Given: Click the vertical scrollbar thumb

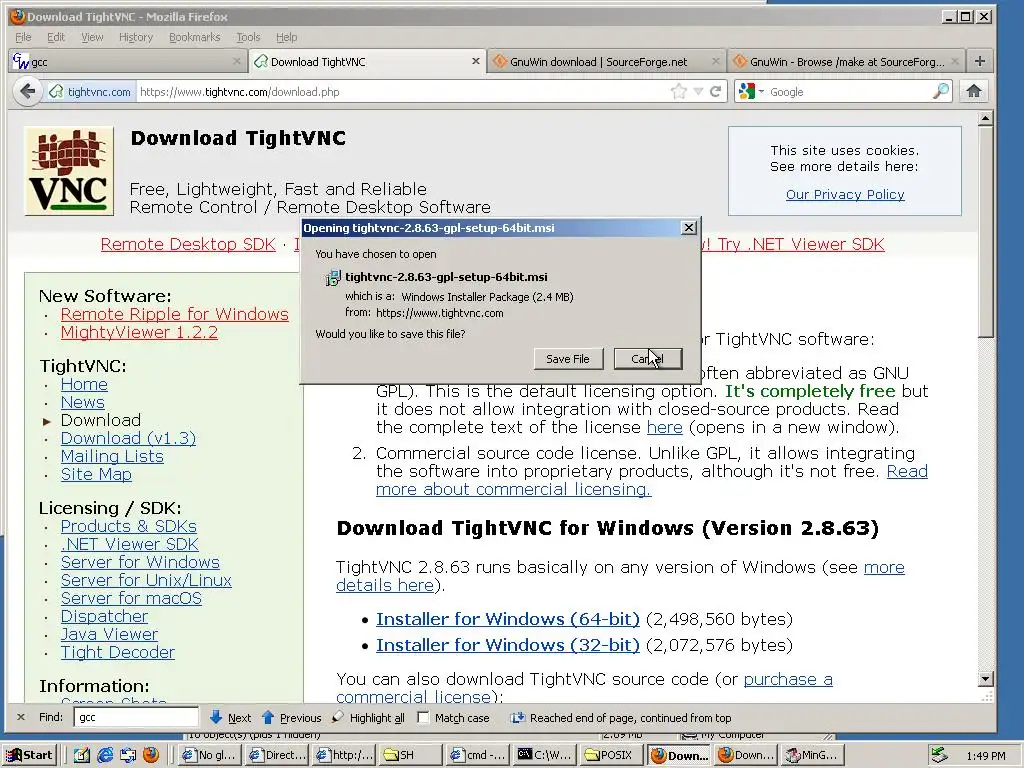Looking at the screenshot, I should [986, 232].
